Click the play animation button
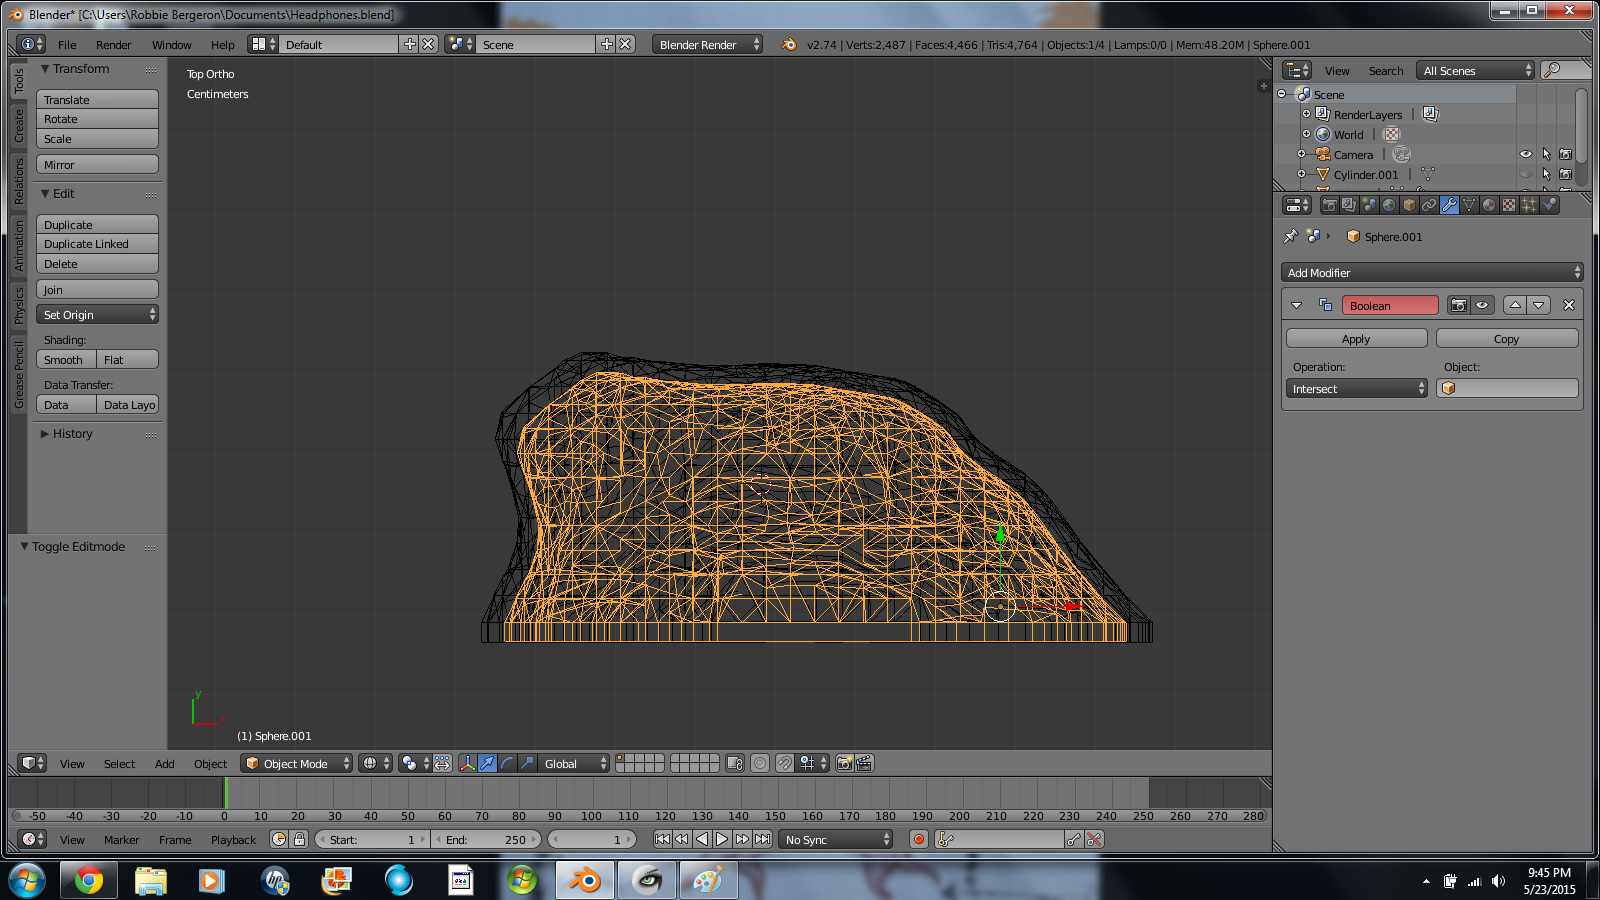The height and width of the screenshot is (900, 1600). (722, 839)
